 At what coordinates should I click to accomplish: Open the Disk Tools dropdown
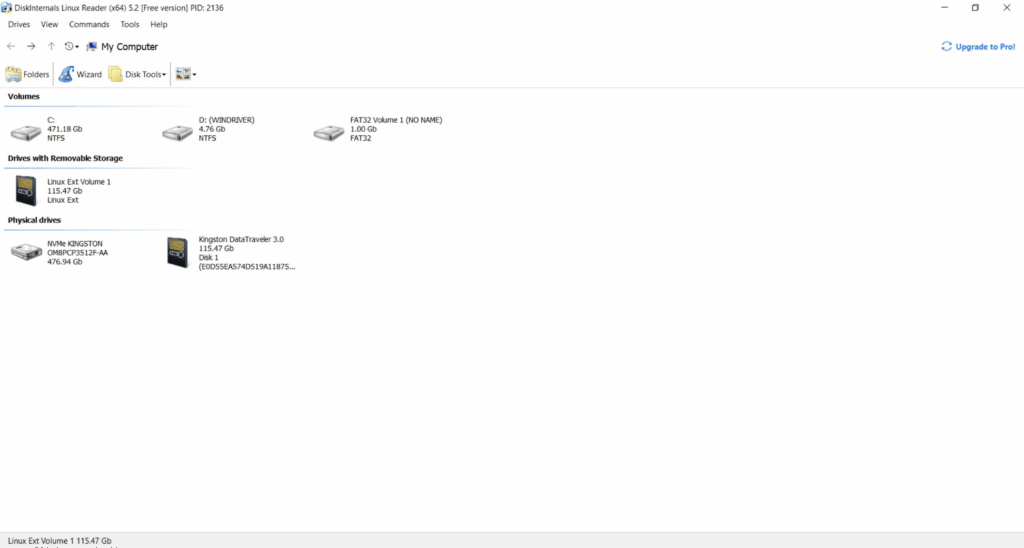137,74
